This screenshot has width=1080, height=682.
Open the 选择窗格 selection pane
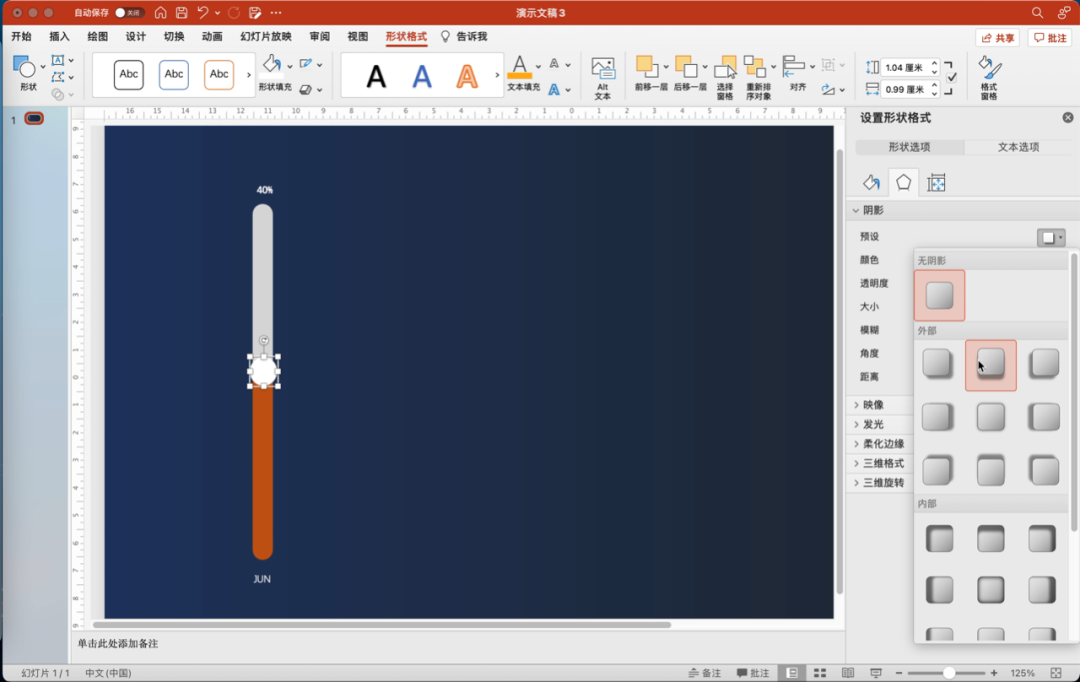[x=725, y=77]
